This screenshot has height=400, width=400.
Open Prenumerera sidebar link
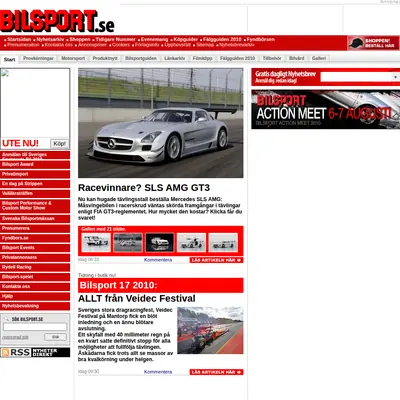(35, 228)
